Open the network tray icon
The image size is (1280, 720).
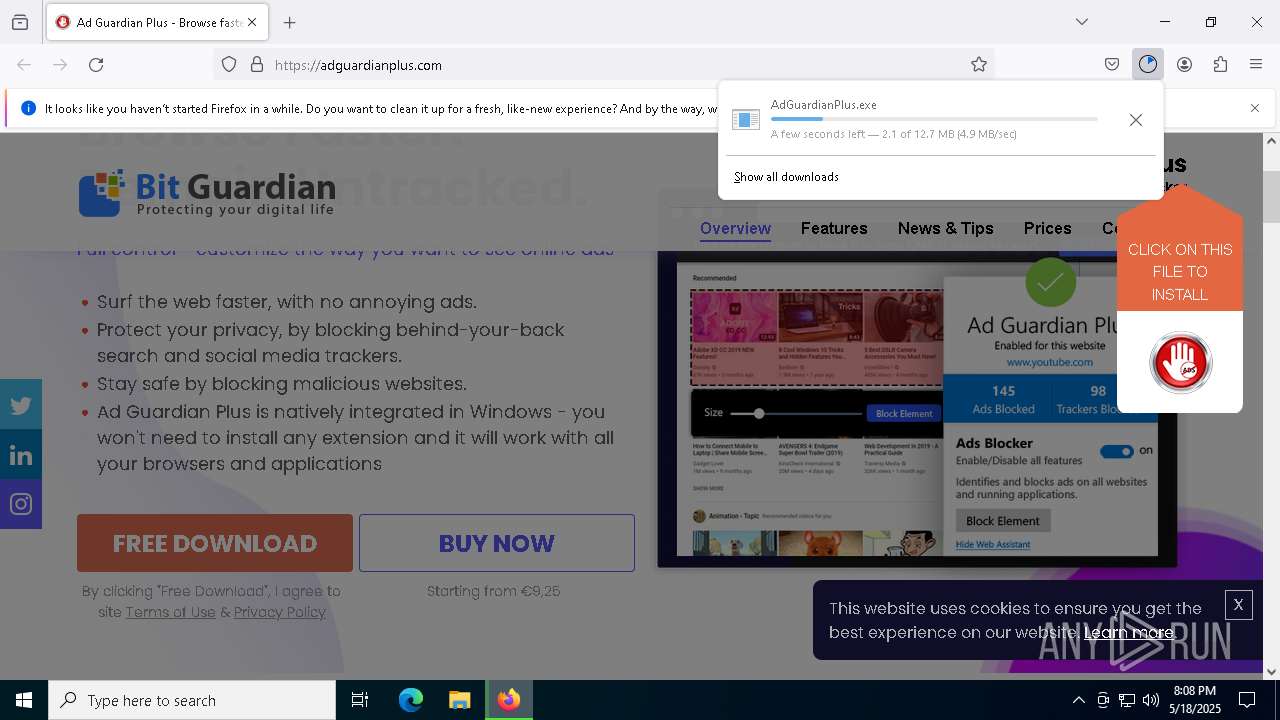[x=1127, y=700]
